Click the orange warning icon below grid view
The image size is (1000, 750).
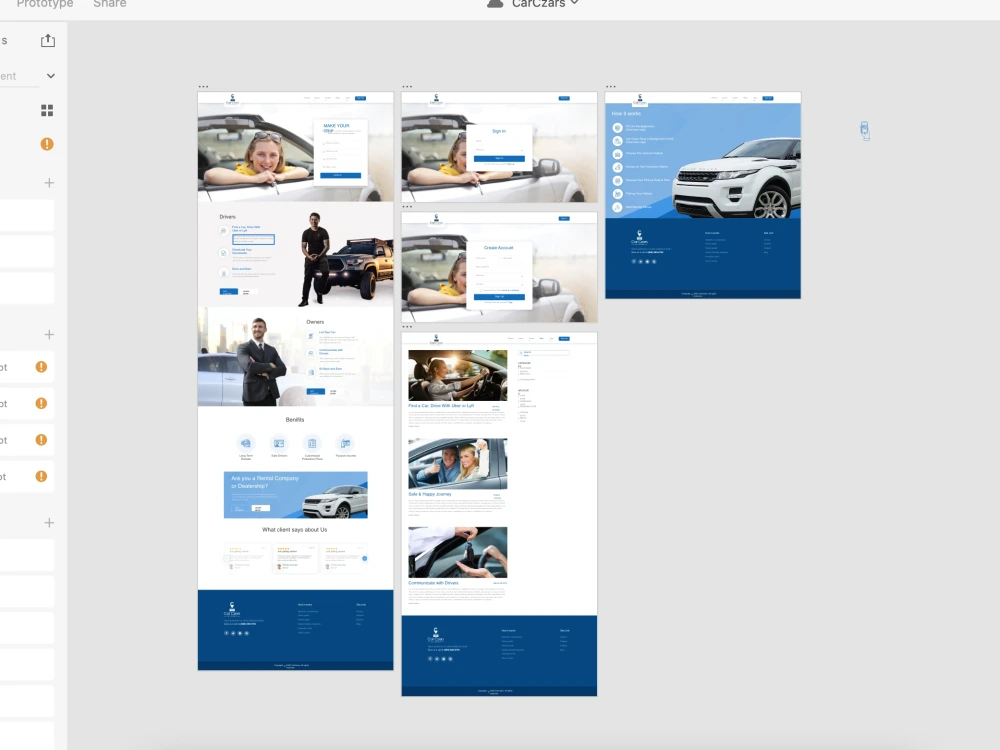[x=47, y=144]
